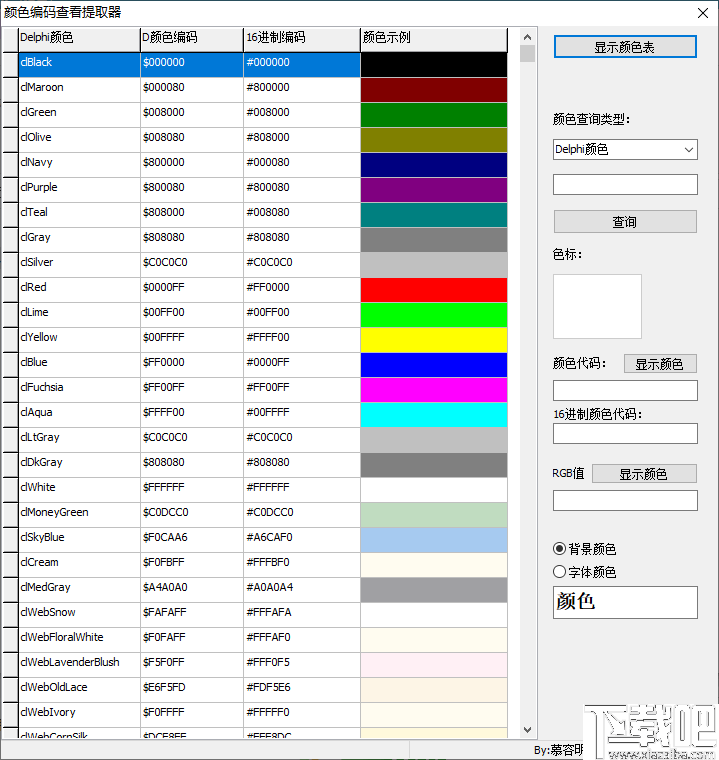Click the $008080 code cell
The height and width of the screenshot is (760, 719).
click(192, 140)
